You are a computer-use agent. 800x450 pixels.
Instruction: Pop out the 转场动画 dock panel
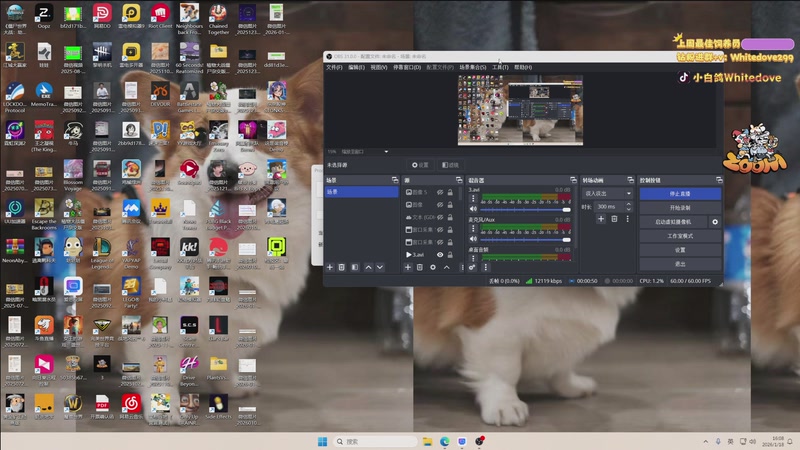coord(630,180)
